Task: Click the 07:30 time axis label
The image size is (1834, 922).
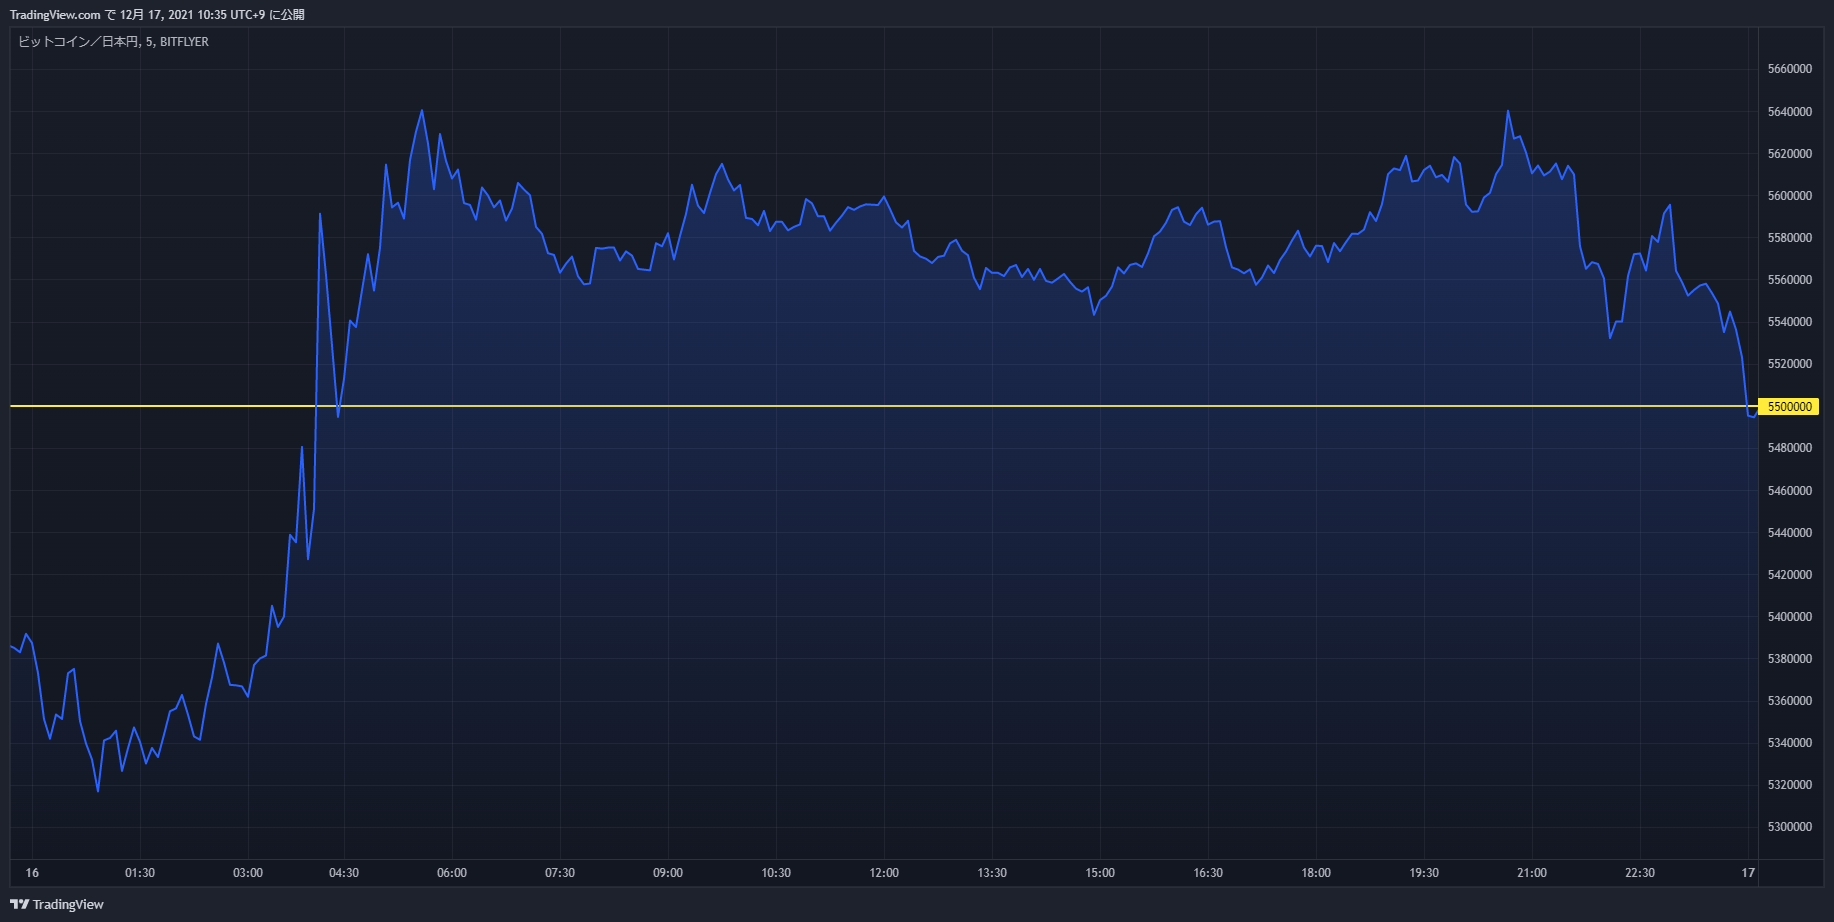Action: point(560,873)
